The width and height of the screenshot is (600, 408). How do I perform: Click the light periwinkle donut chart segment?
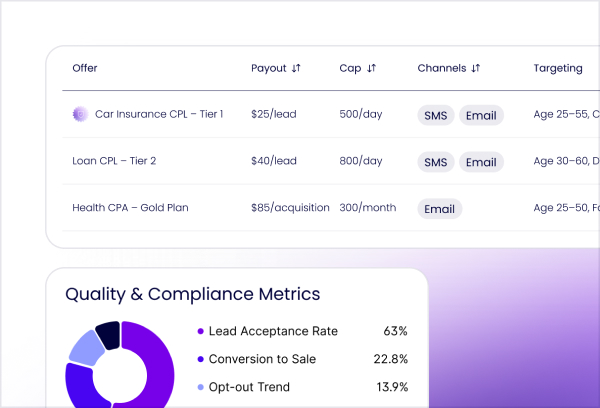click(86, 349)
